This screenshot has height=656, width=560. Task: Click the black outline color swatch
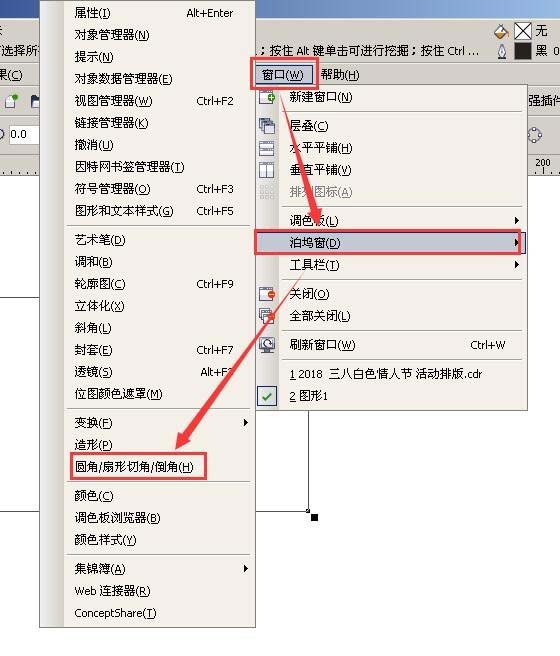(522, 51)
